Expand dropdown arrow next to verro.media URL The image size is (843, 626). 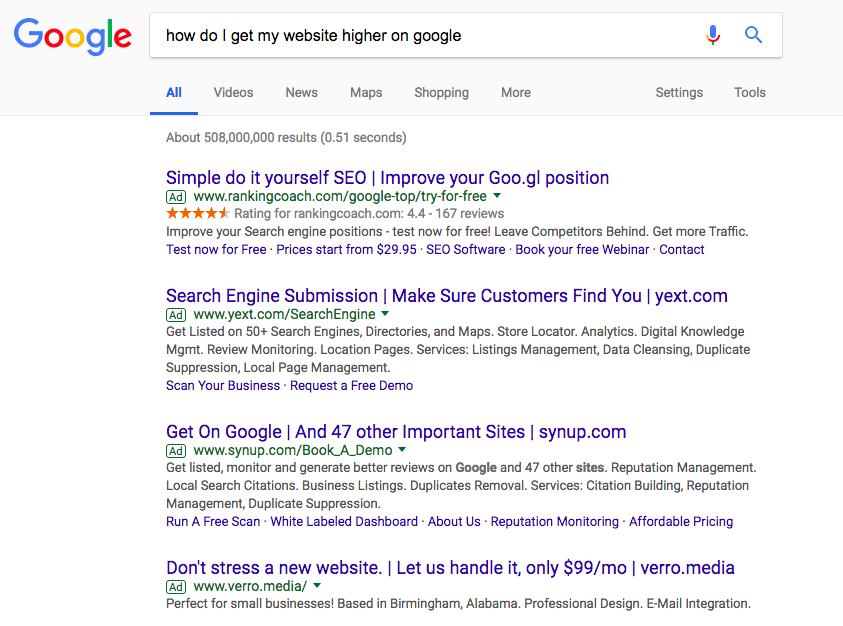point(317,586)
